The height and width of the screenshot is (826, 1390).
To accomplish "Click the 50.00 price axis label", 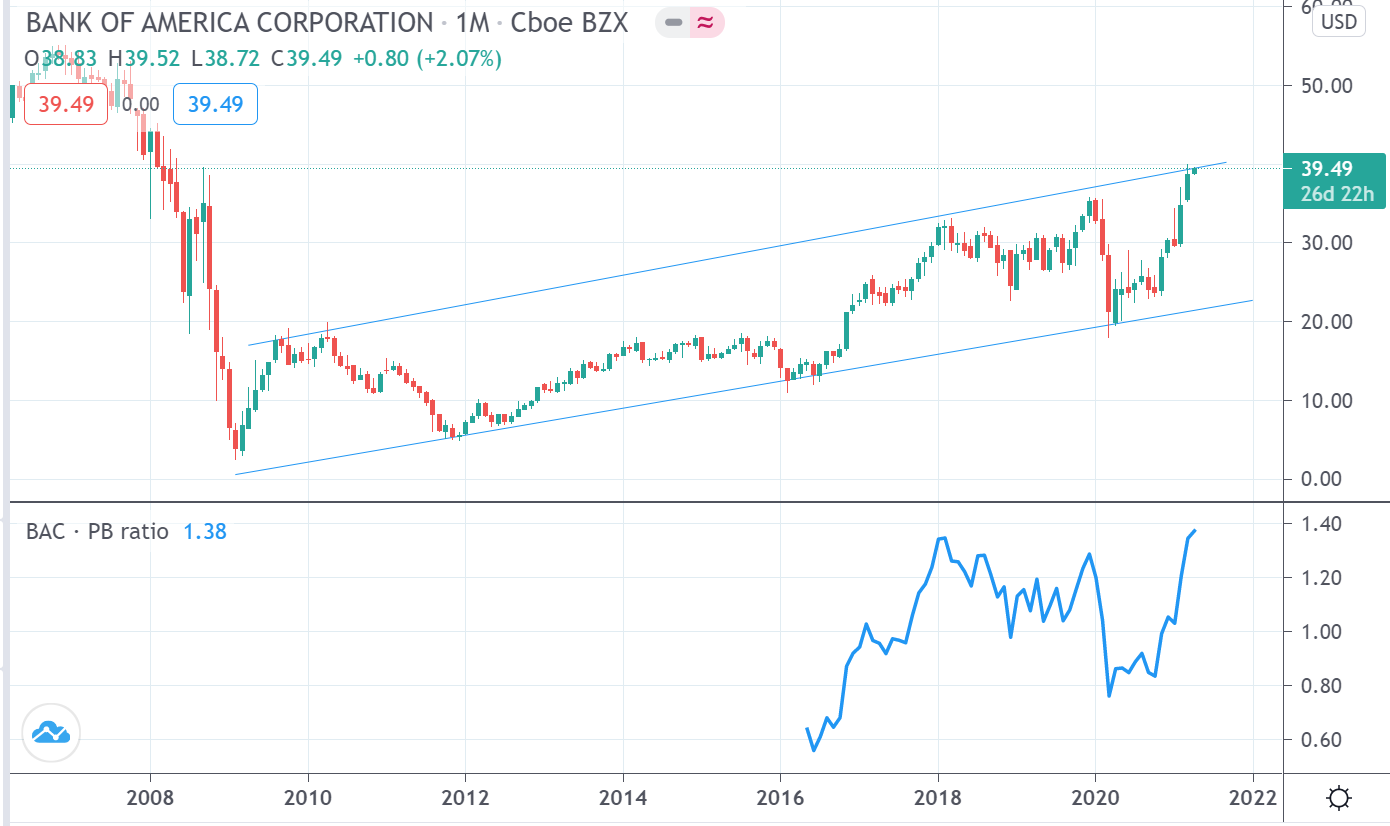I will (x=1325, y=86).
